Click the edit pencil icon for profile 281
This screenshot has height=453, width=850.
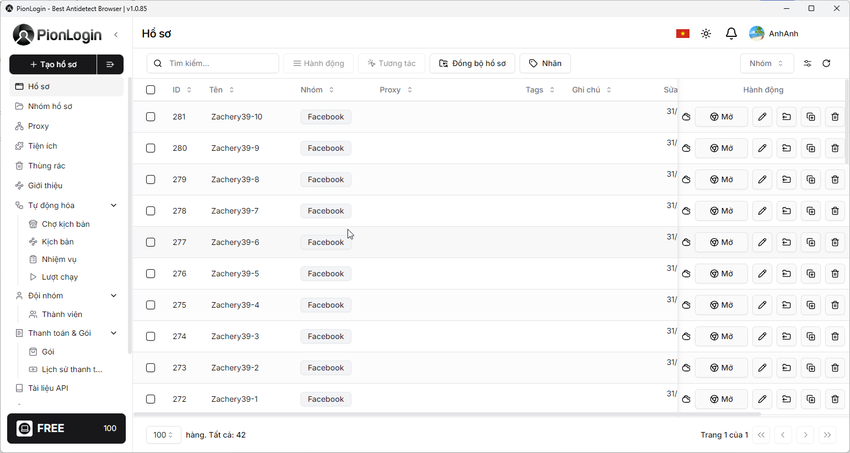coord(762,117)
